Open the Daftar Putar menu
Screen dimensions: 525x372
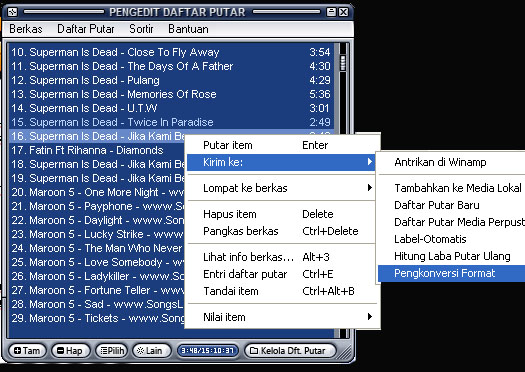[x=86, y=29]
